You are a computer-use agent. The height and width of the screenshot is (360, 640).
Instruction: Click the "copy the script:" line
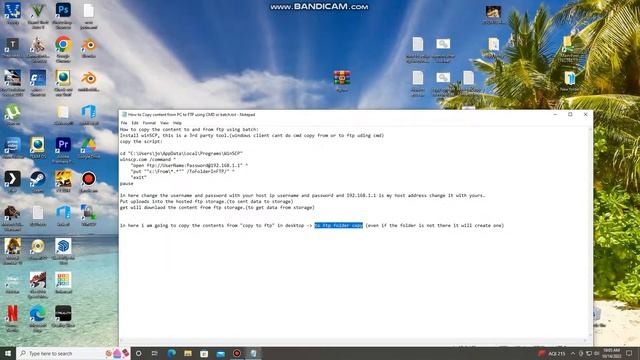pos(141,142)
